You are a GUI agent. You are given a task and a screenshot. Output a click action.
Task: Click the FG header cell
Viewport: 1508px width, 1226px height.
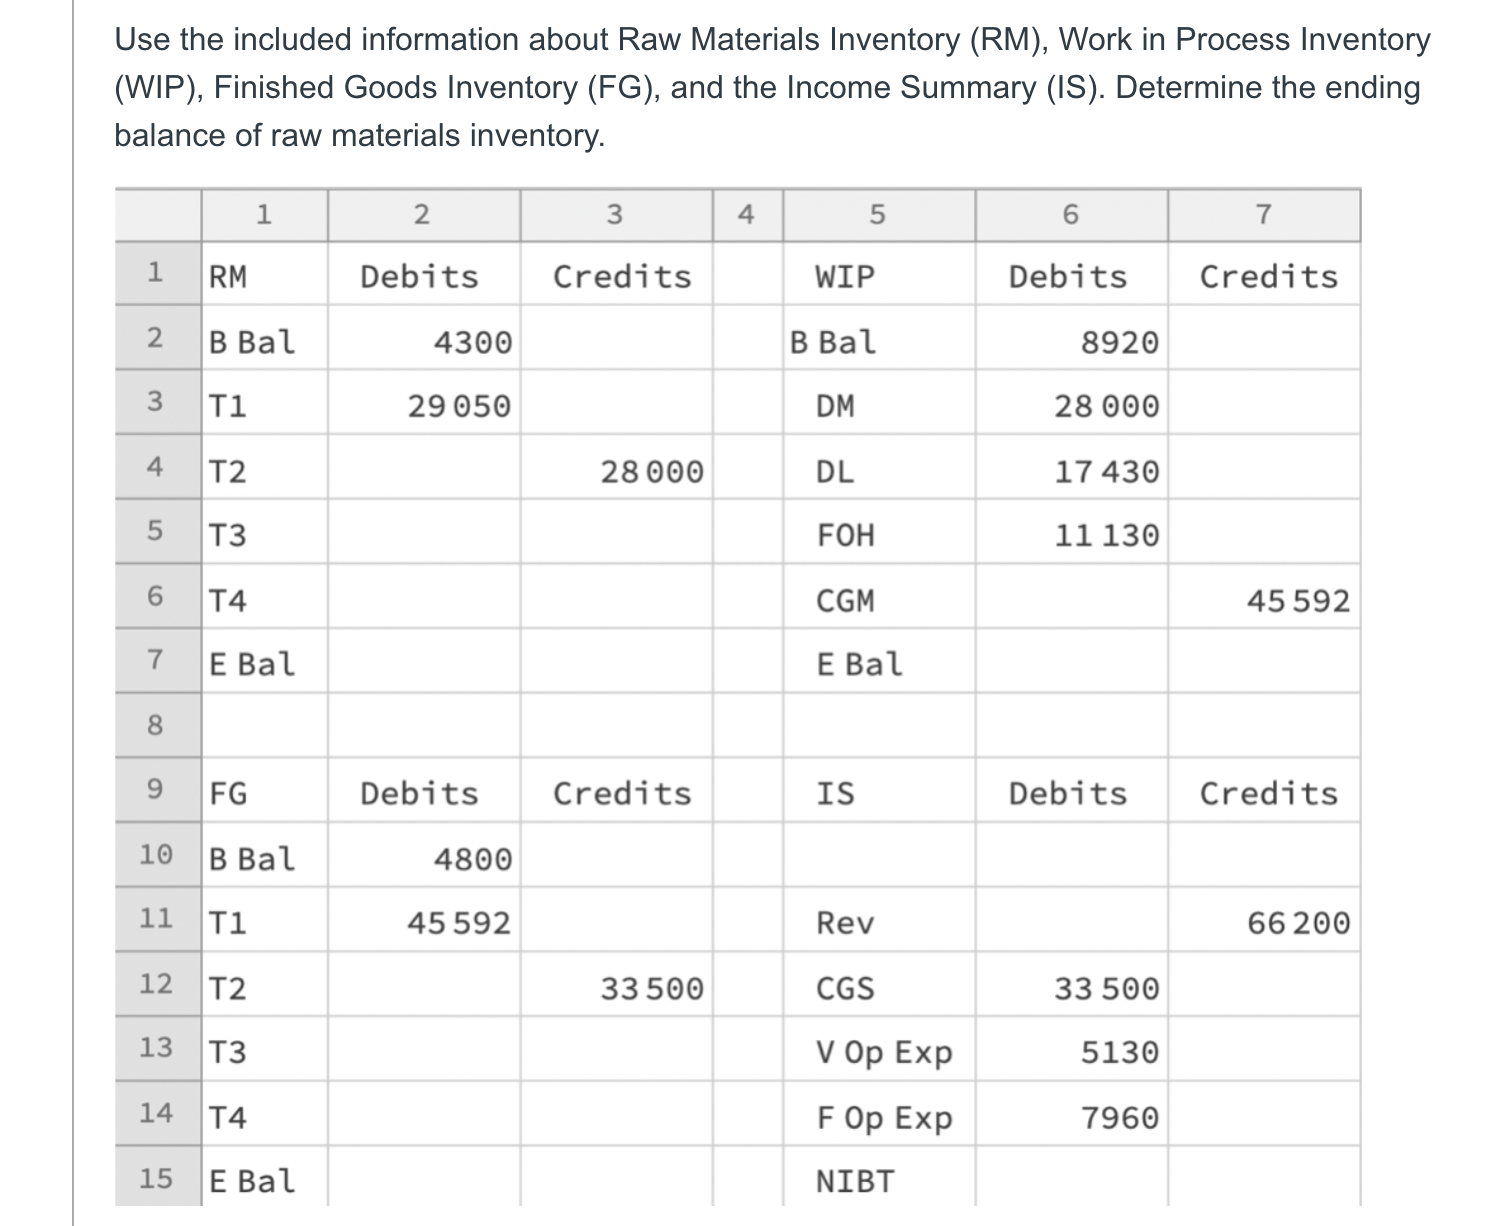pos(264,790)
